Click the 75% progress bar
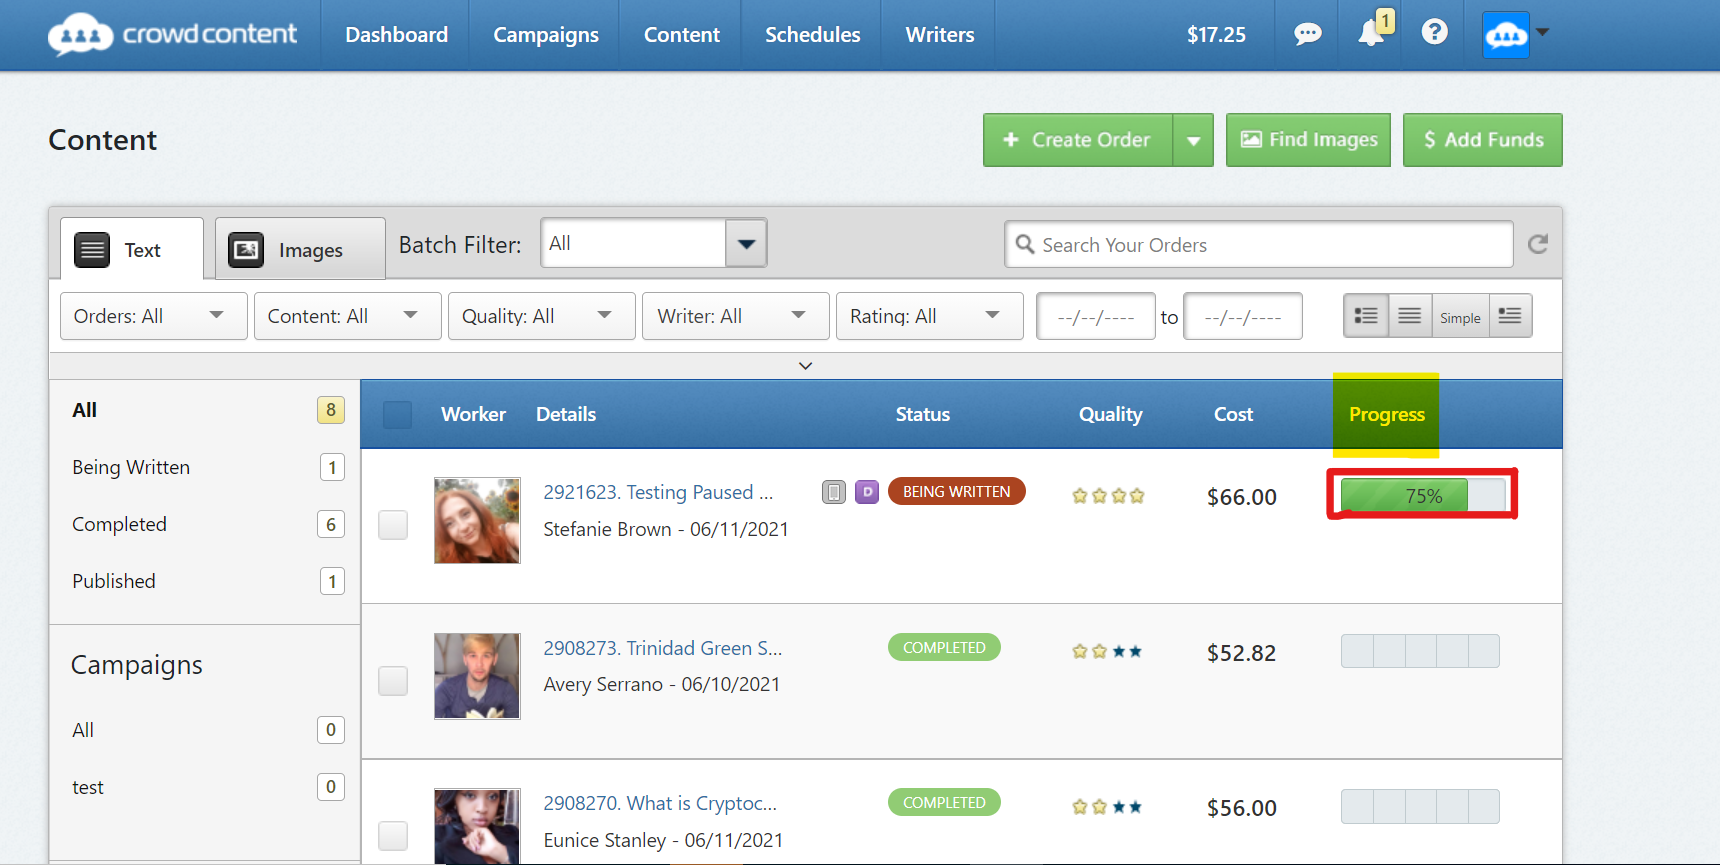This screenshot has width=1720, height=865. [x=1423, y=495]
